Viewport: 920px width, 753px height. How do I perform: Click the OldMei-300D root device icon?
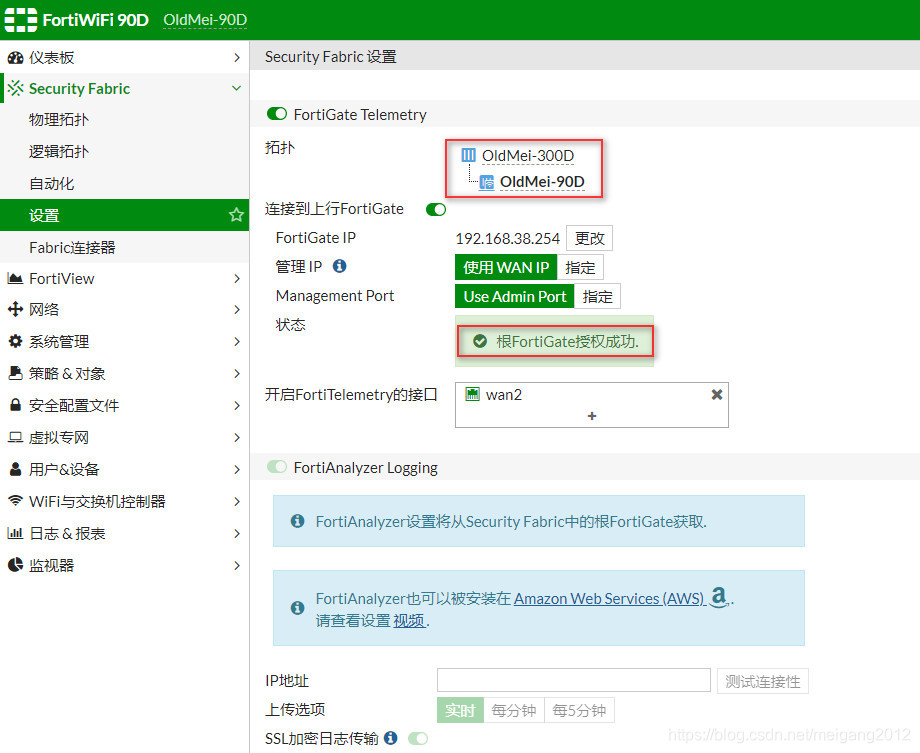(468, 155)
